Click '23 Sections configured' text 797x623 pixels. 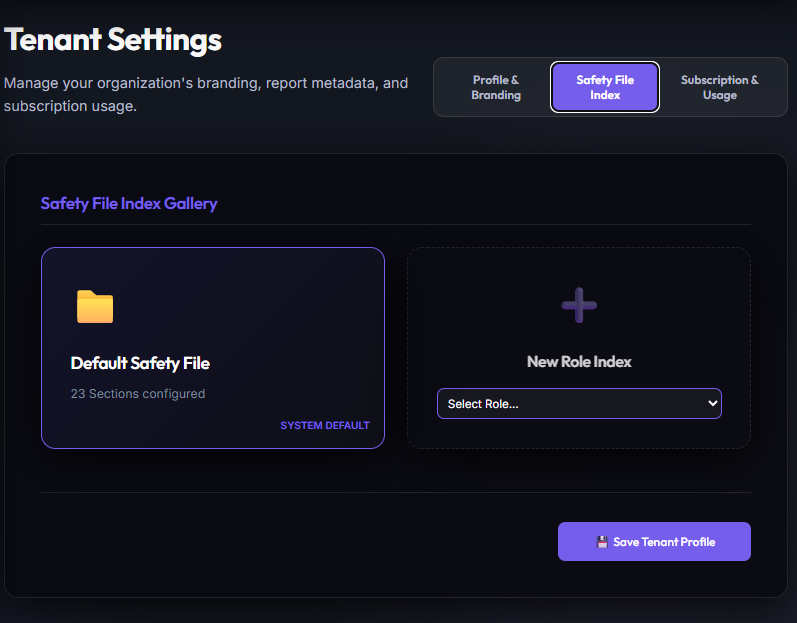[x=138, y=394]
